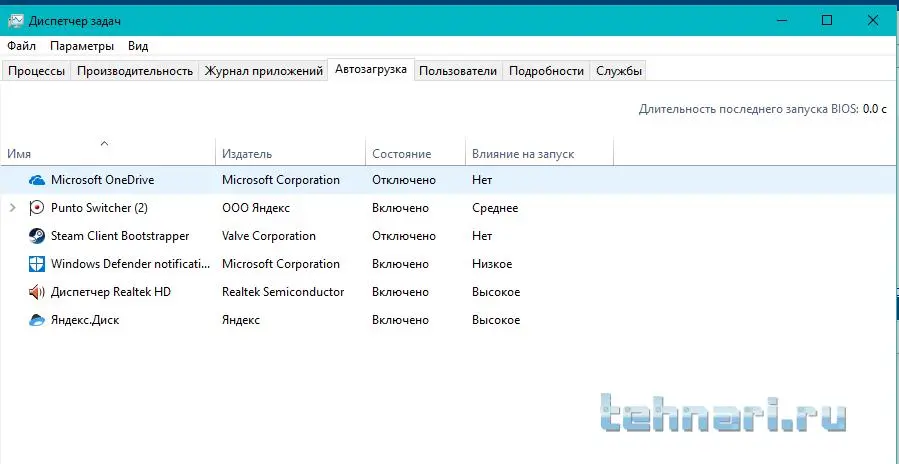Viewport: 899px width, 464px height.
Task: Click the Realtek HD speaker icon
Action: click(37, 293)
